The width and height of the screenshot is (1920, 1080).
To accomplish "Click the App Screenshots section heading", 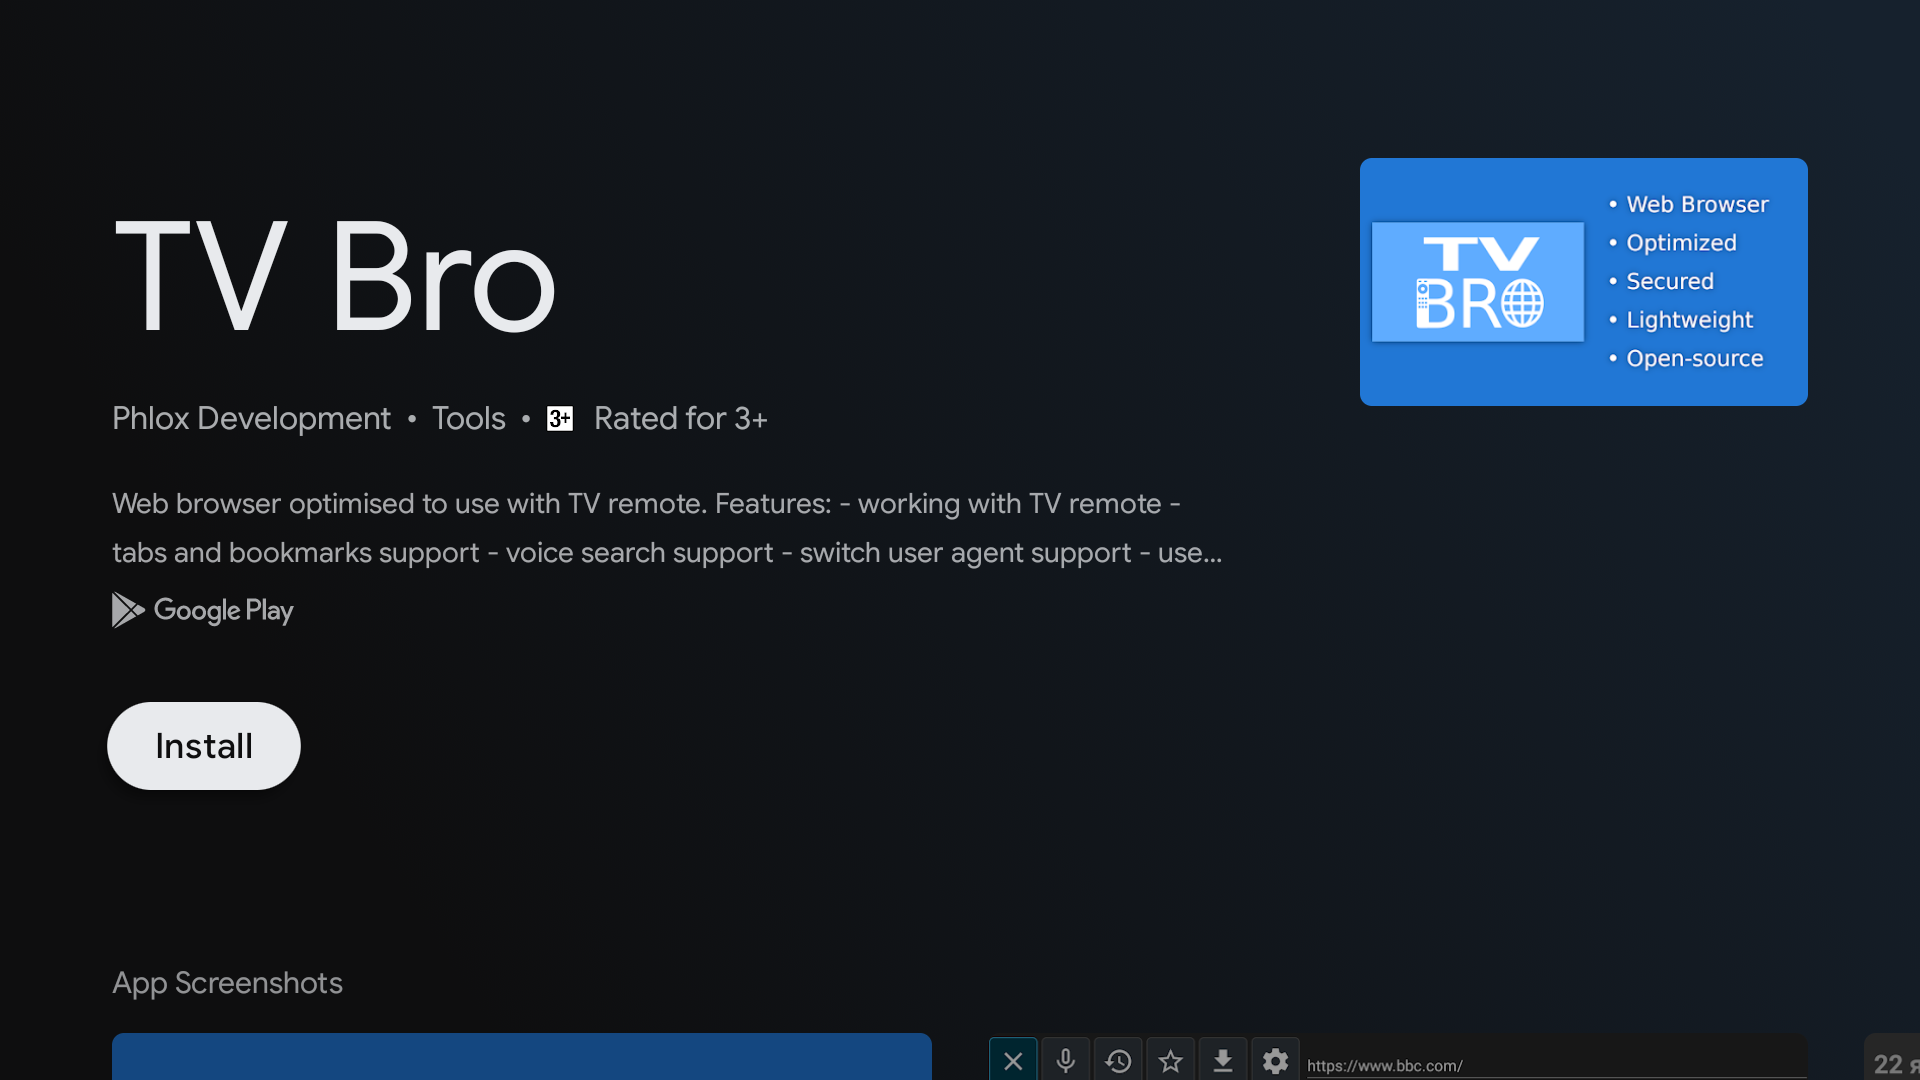I will [x=227, y=983].
